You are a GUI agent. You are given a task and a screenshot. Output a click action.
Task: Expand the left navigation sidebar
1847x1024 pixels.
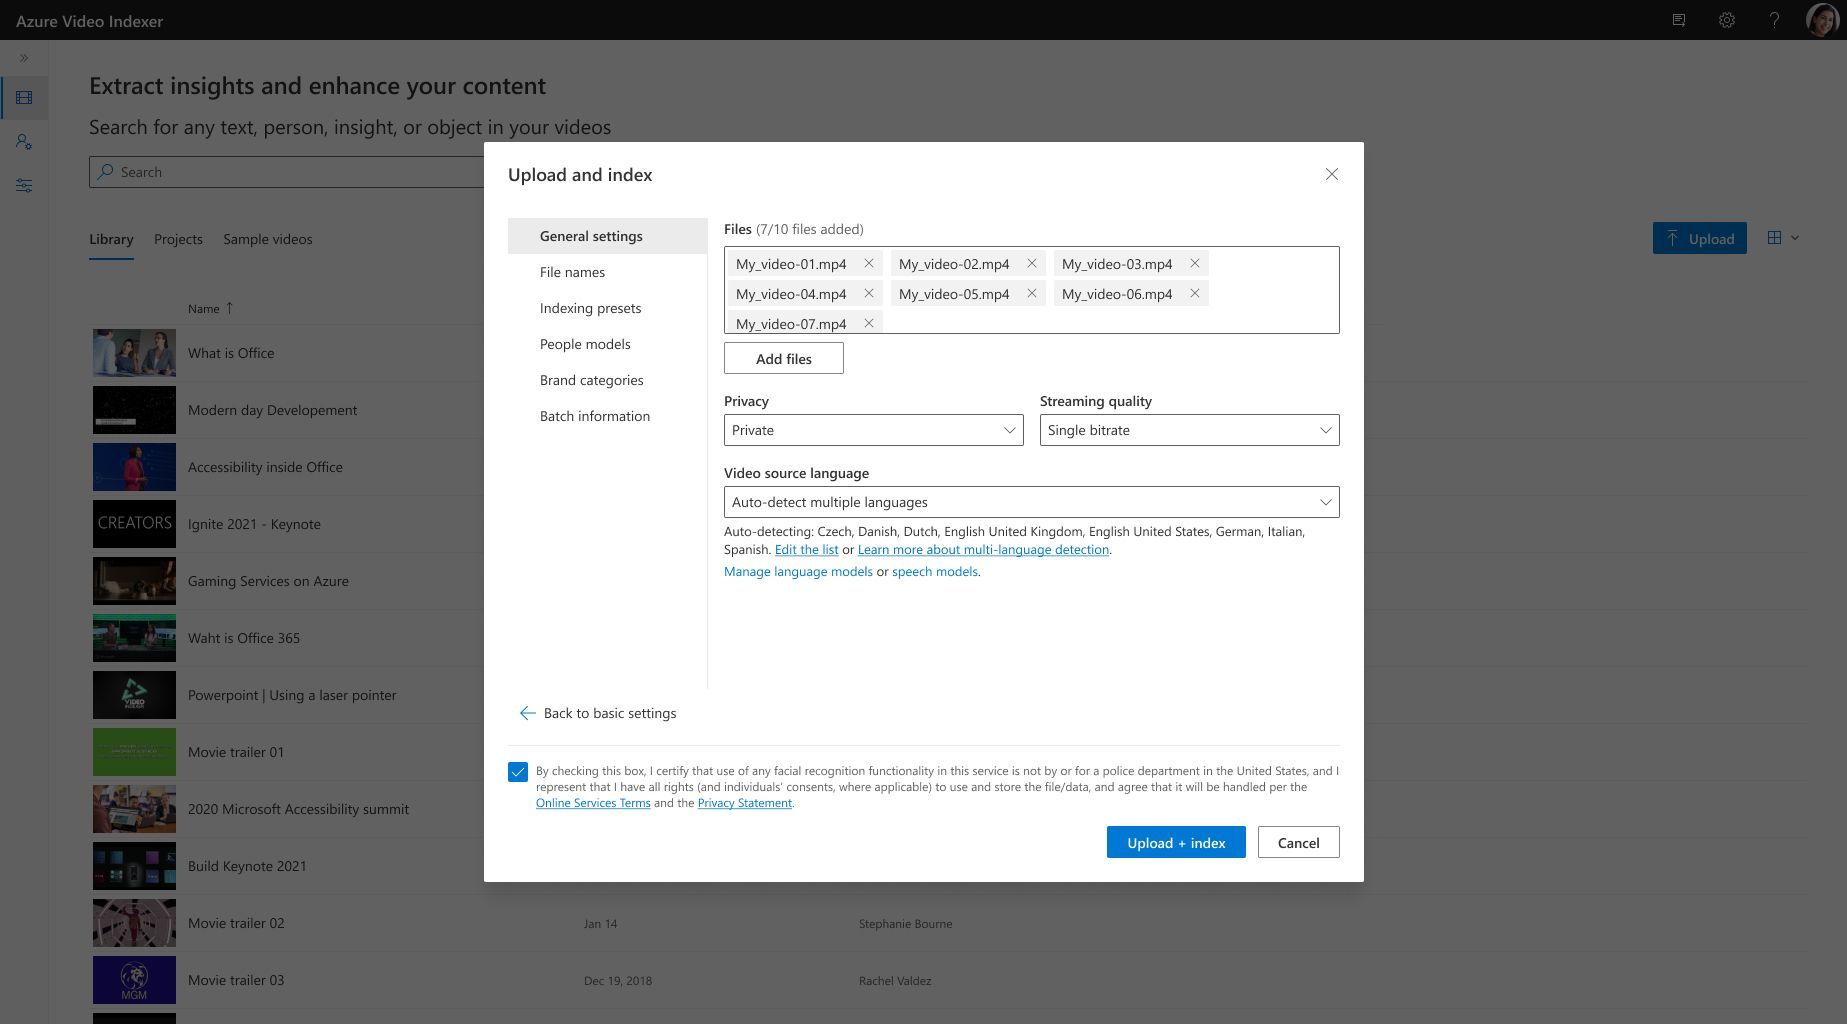coord(24,58)
